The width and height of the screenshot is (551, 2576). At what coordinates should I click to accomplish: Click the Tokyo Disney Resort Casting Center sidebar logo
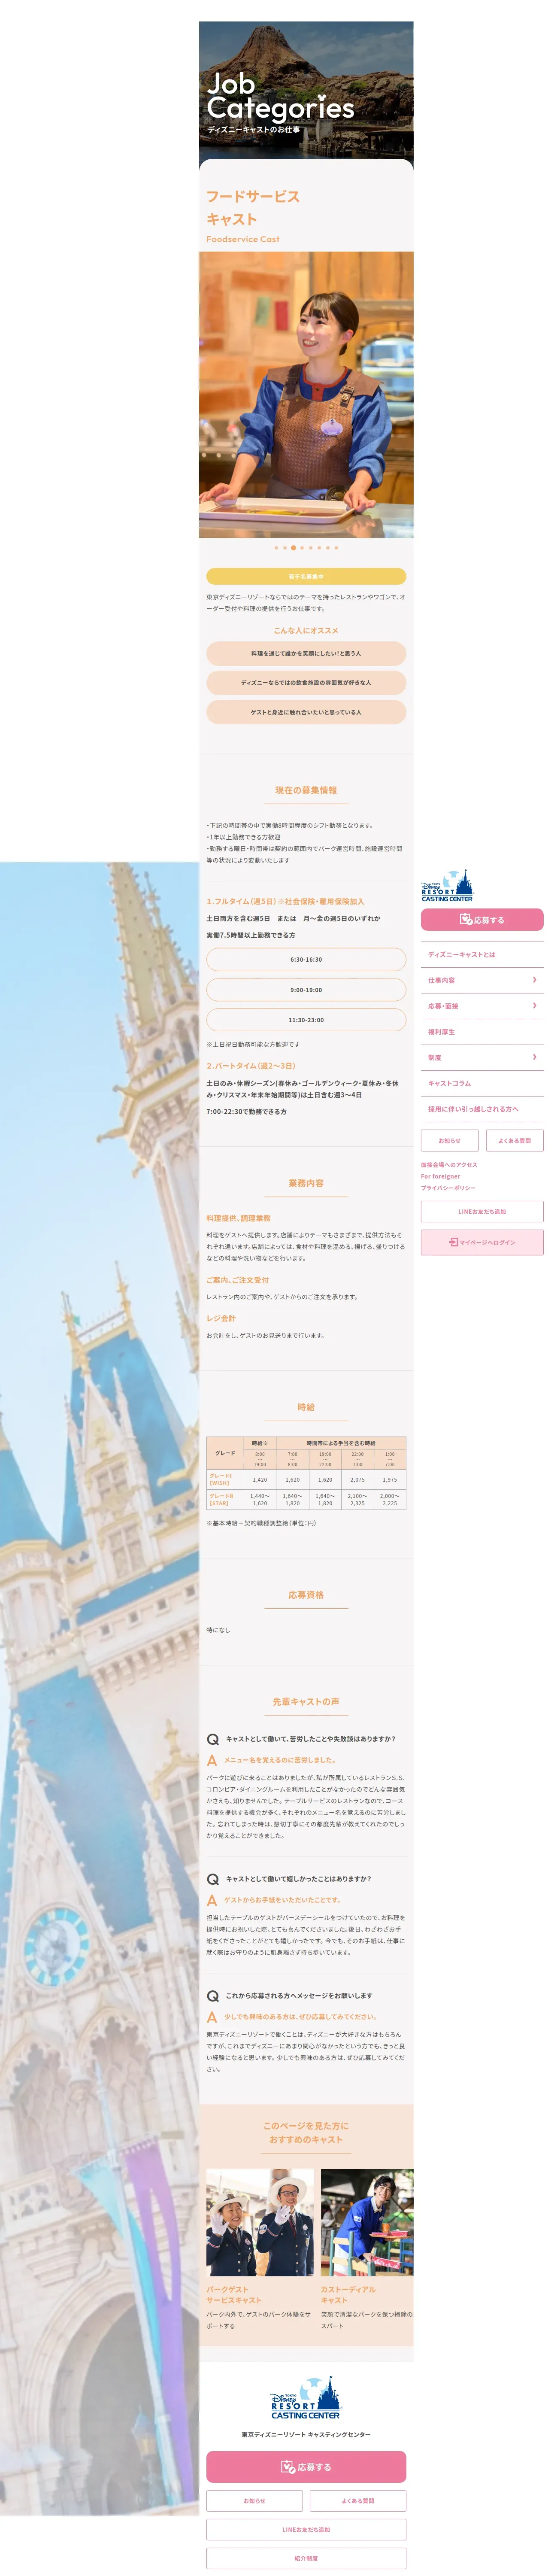point(447,885)
